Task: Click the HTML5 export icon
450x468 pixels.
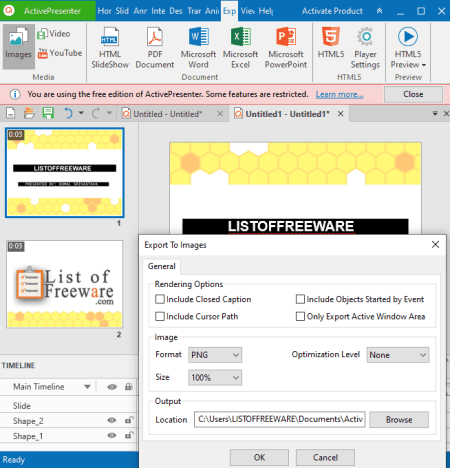Action: [331, 43]
